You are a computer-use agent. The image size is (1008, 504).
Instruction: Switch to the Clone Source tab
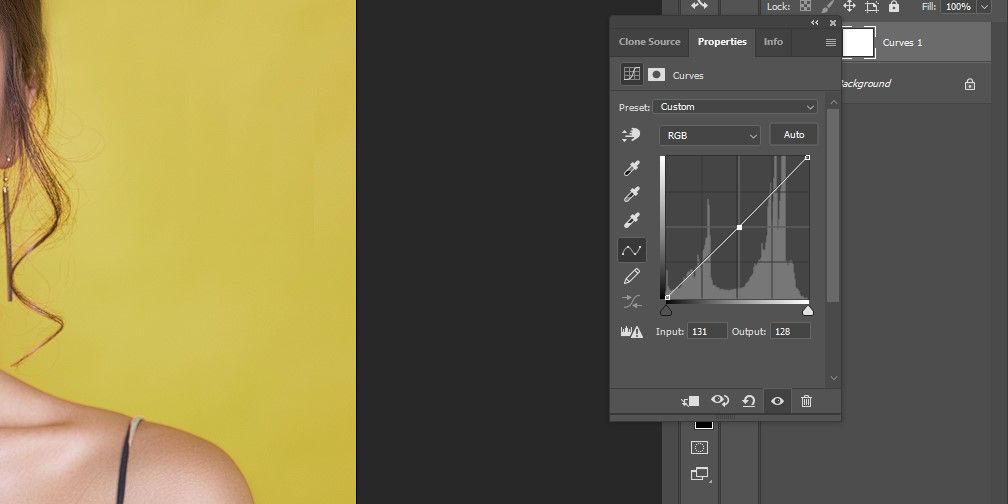pyautogui.click(x=649, y=42)
